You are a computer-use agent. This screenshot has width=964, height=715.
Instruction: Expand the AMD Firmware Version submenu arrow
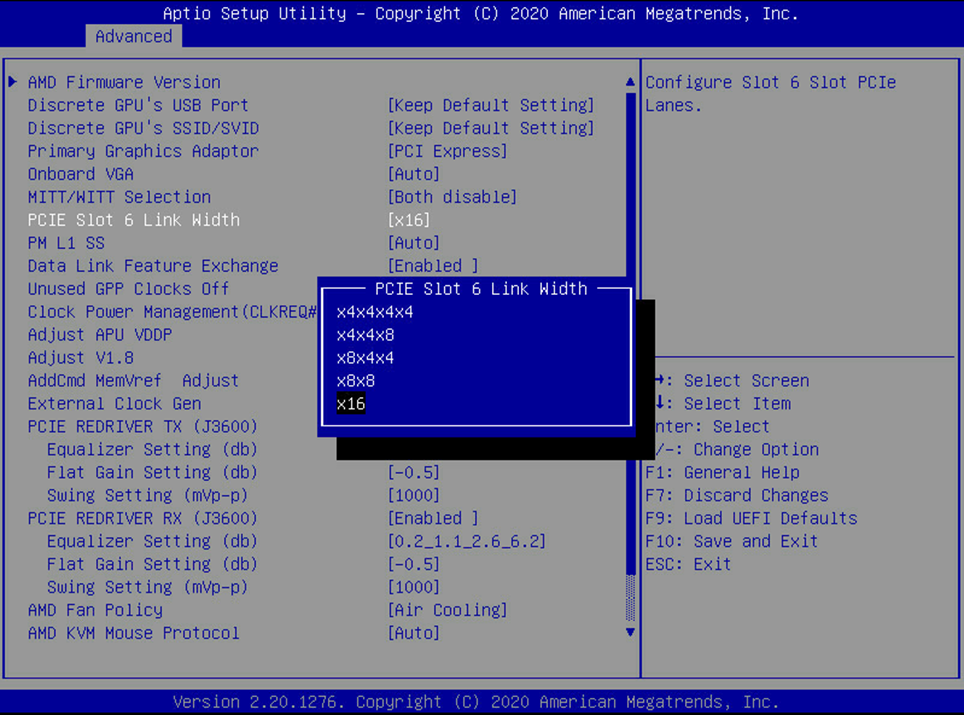pyautogui.click(x=12, y=82)
